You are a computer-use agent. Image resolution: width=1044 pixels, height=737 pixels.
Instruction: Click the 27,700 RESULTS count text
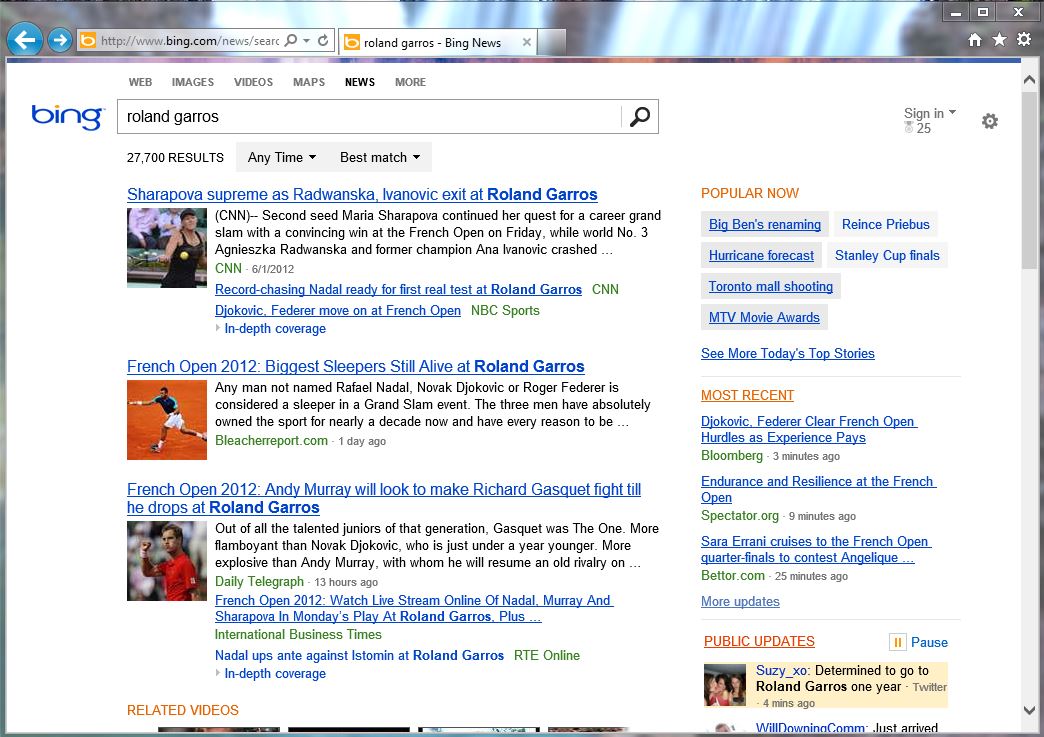(175, 158)
